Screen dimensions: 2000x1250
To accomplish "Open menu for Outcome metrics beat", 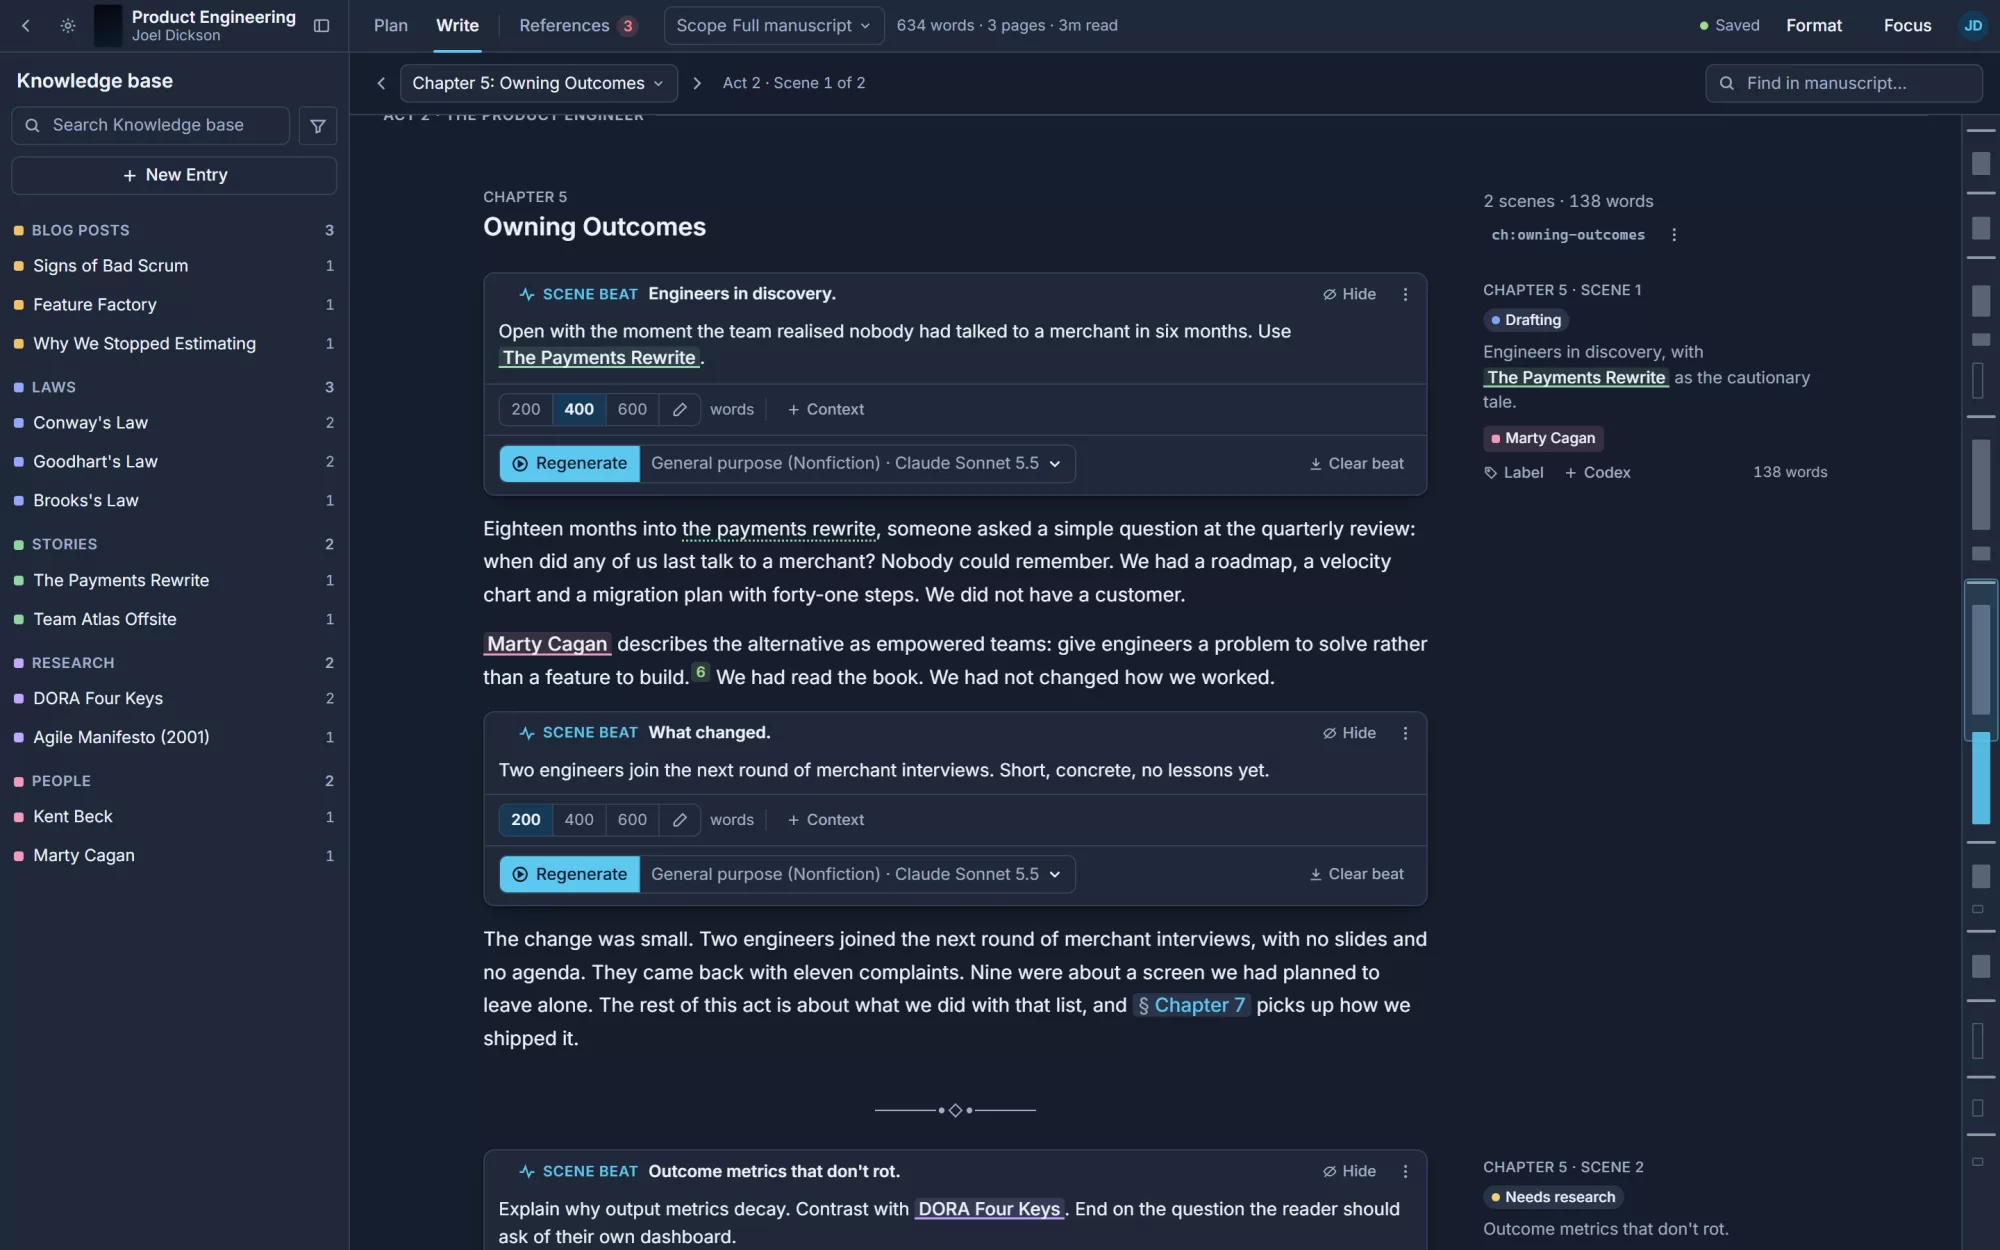I will (1405, 1171).
